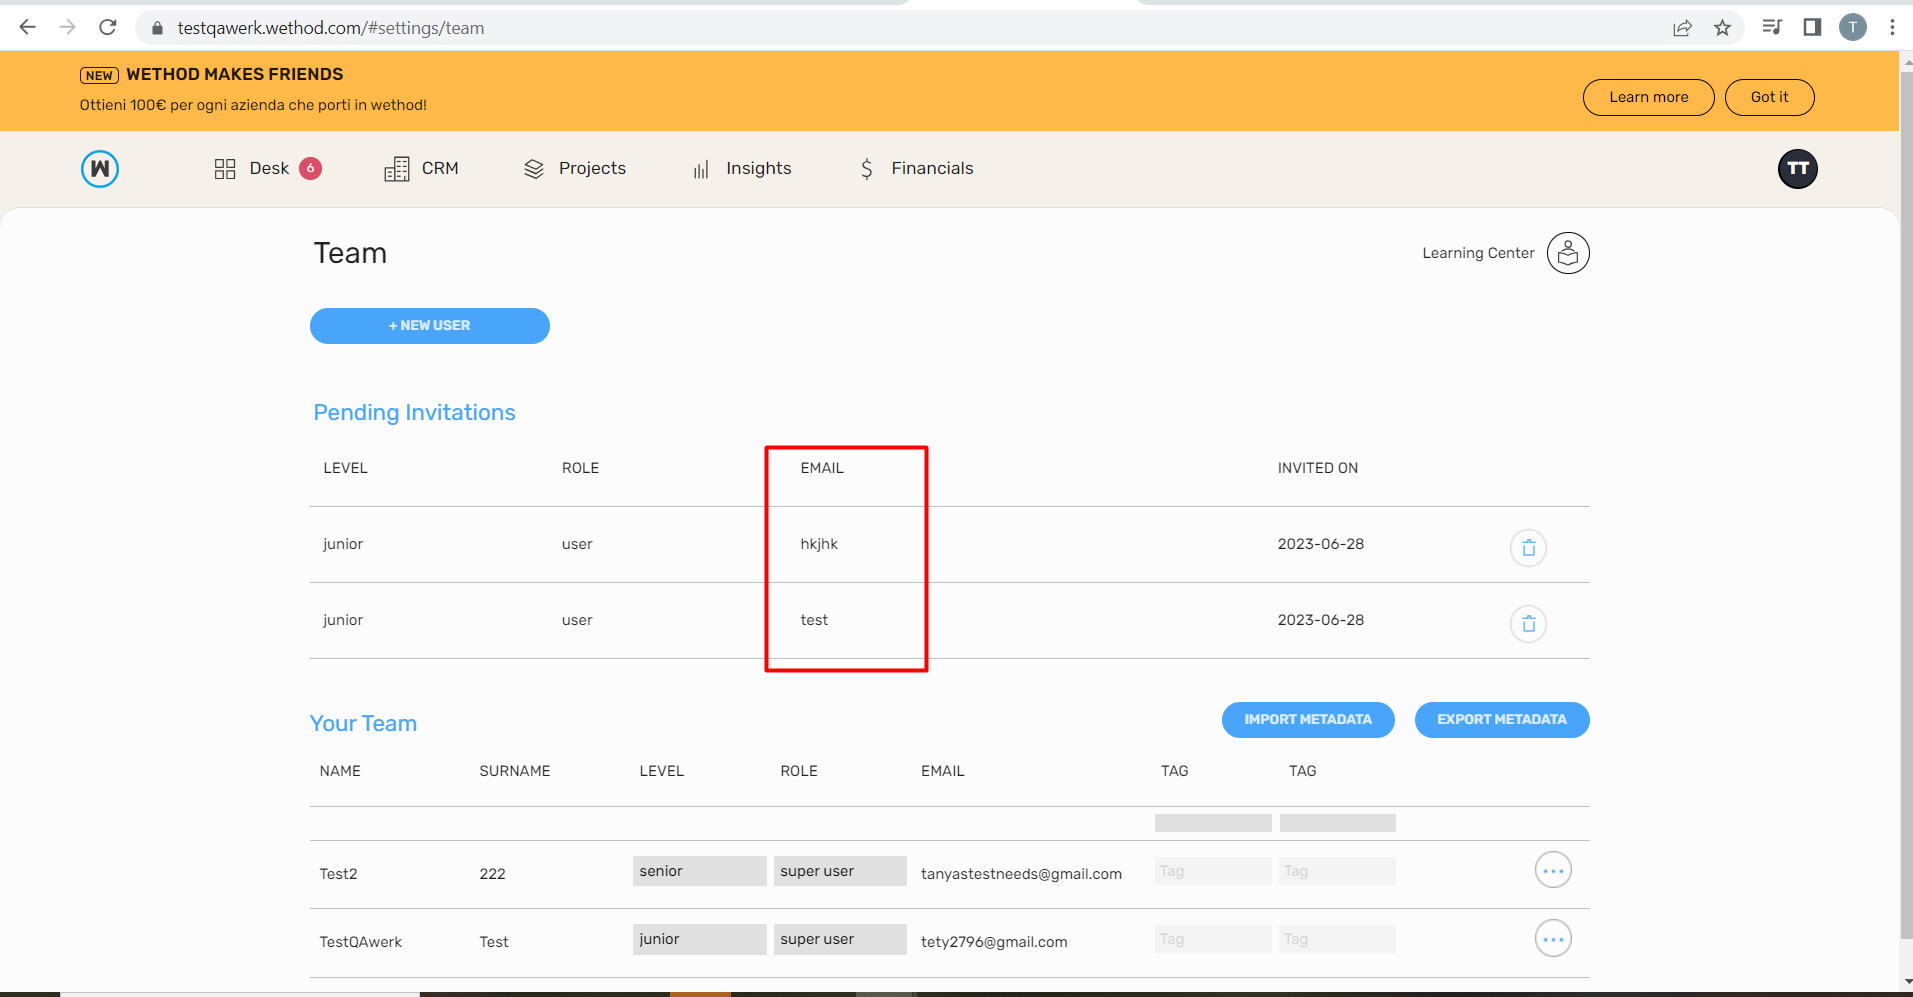Delete the test pending invitation
Screen dimensions: 1913x997
coord(1528,624)
